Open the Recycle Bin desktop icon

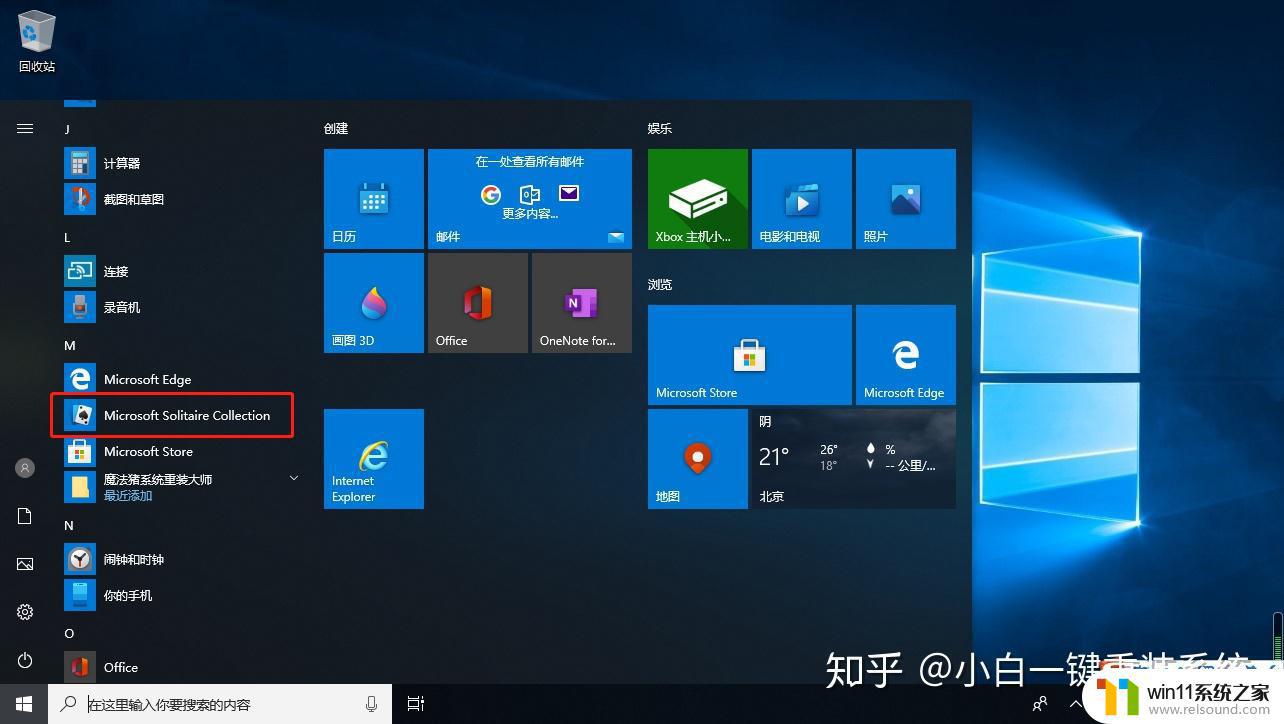click(37, 42)
